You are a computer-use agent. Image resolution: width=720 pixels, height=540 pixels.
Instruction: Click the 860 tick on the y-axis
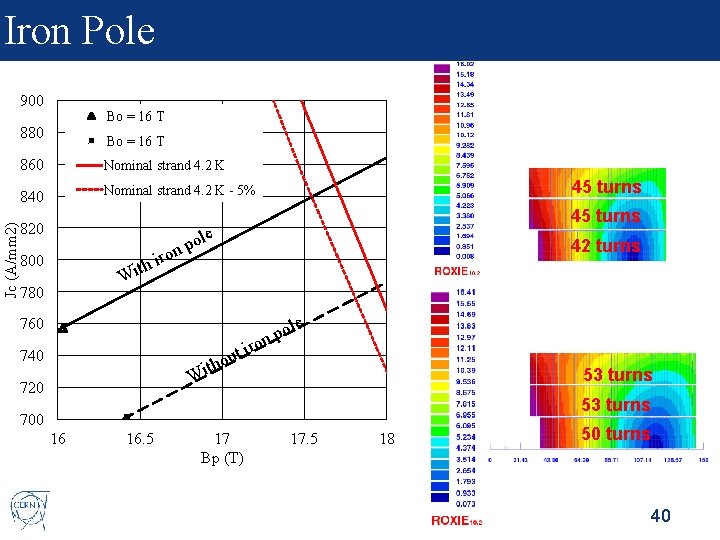tap(32, 164)
